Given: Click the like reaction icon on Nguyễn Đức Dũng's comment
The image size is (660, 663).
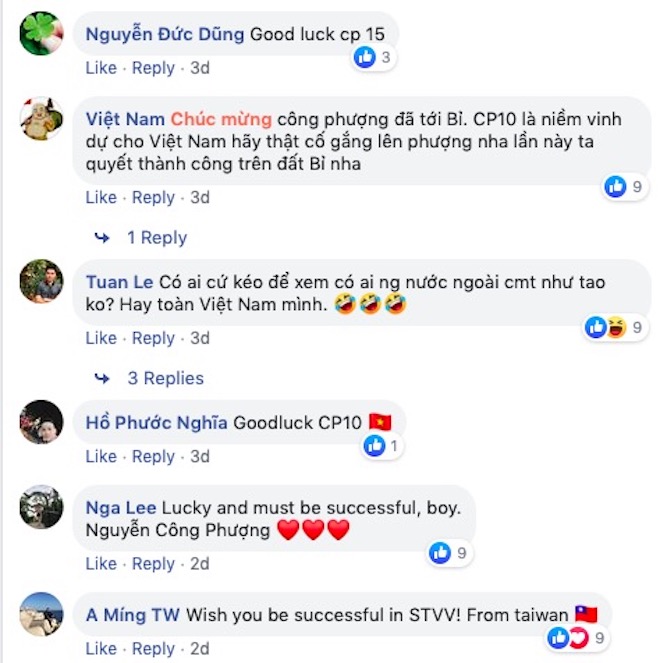Looking at the screenshot, I should 364,57.
